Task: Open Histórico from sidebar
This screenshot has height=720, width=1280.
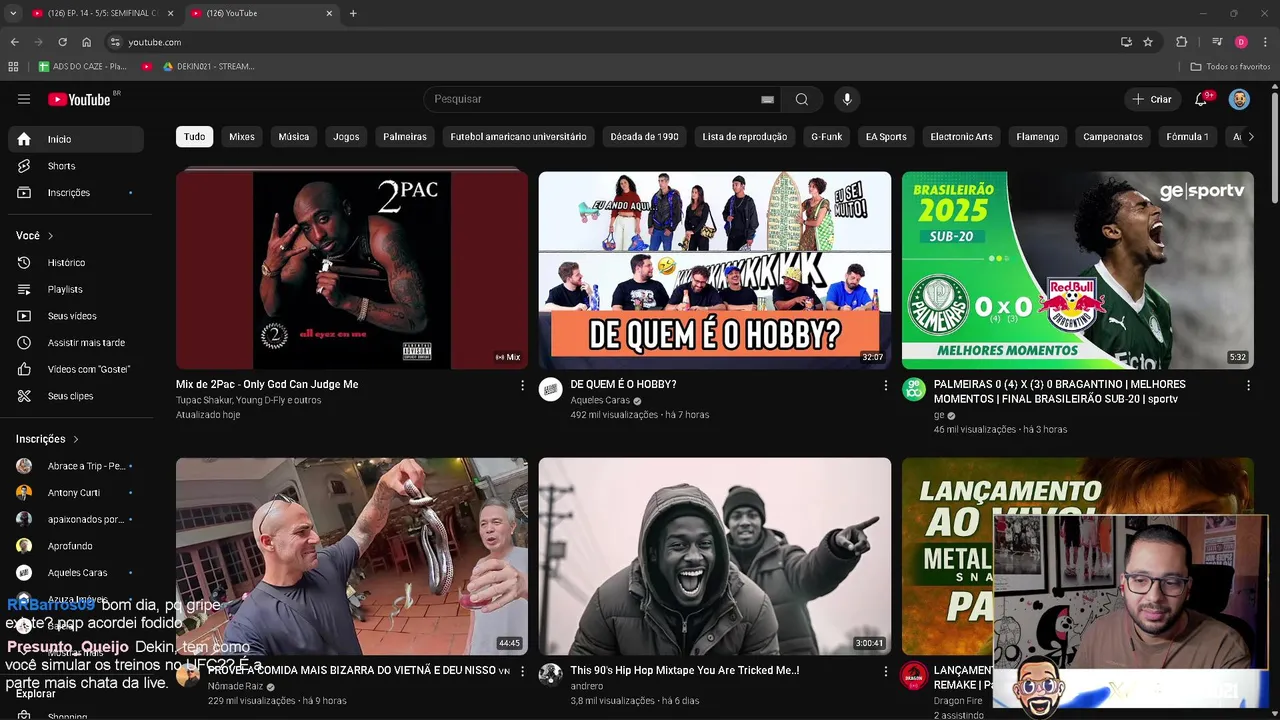Action: [x=76, y=262]
